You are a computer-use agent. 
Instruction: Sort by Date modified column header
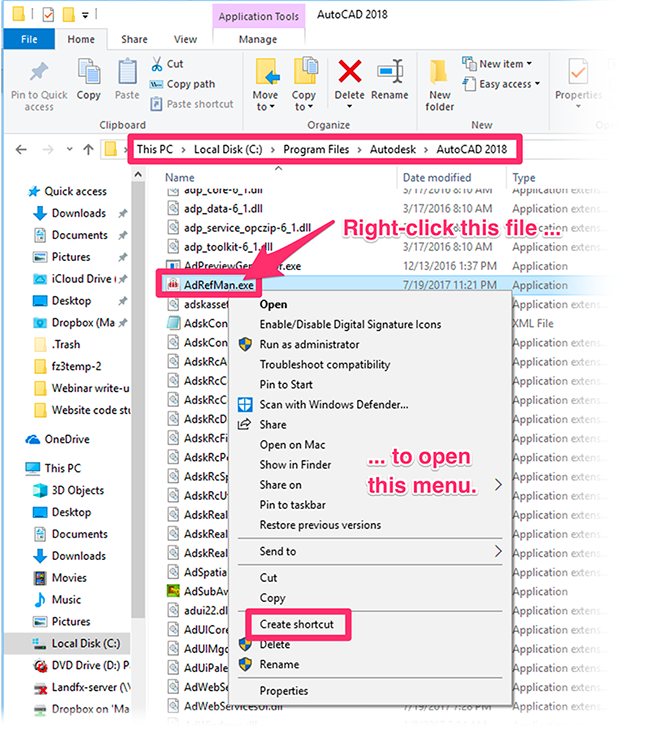(437, 177)
